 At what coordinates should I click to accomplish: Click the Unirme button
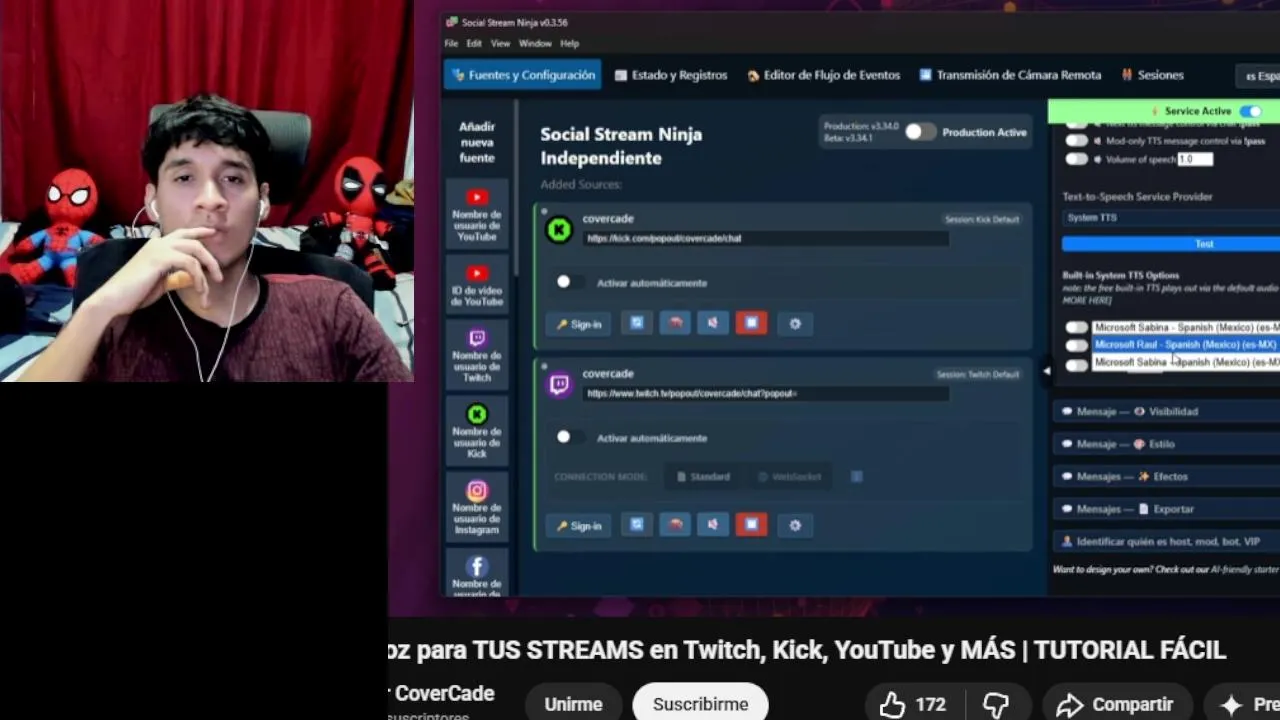click(573, 704)
